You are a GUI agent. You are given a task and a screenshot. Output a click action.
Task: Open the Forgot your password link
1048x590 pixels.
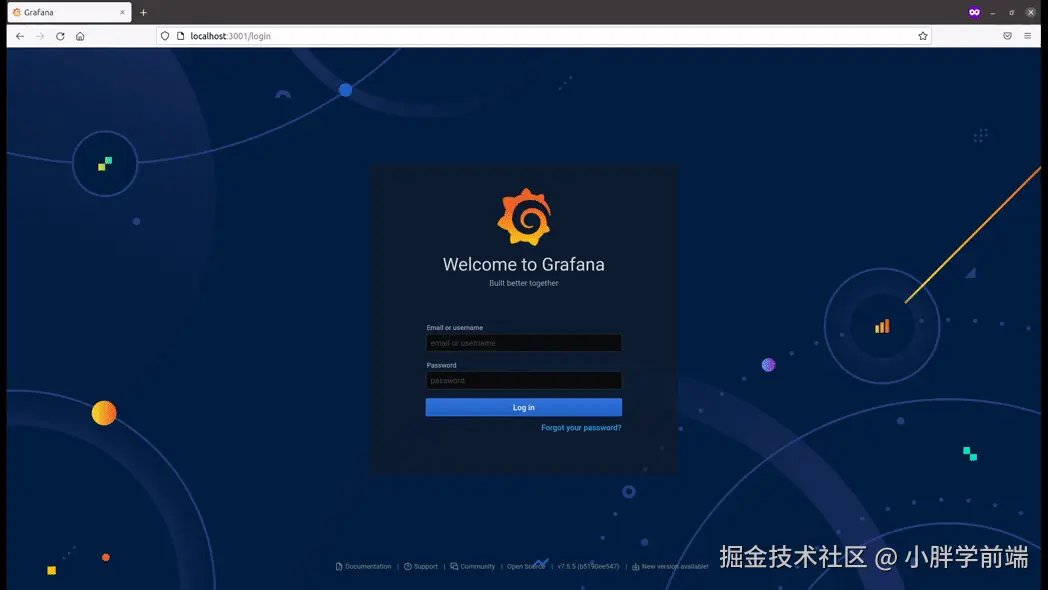click(581, 428)
